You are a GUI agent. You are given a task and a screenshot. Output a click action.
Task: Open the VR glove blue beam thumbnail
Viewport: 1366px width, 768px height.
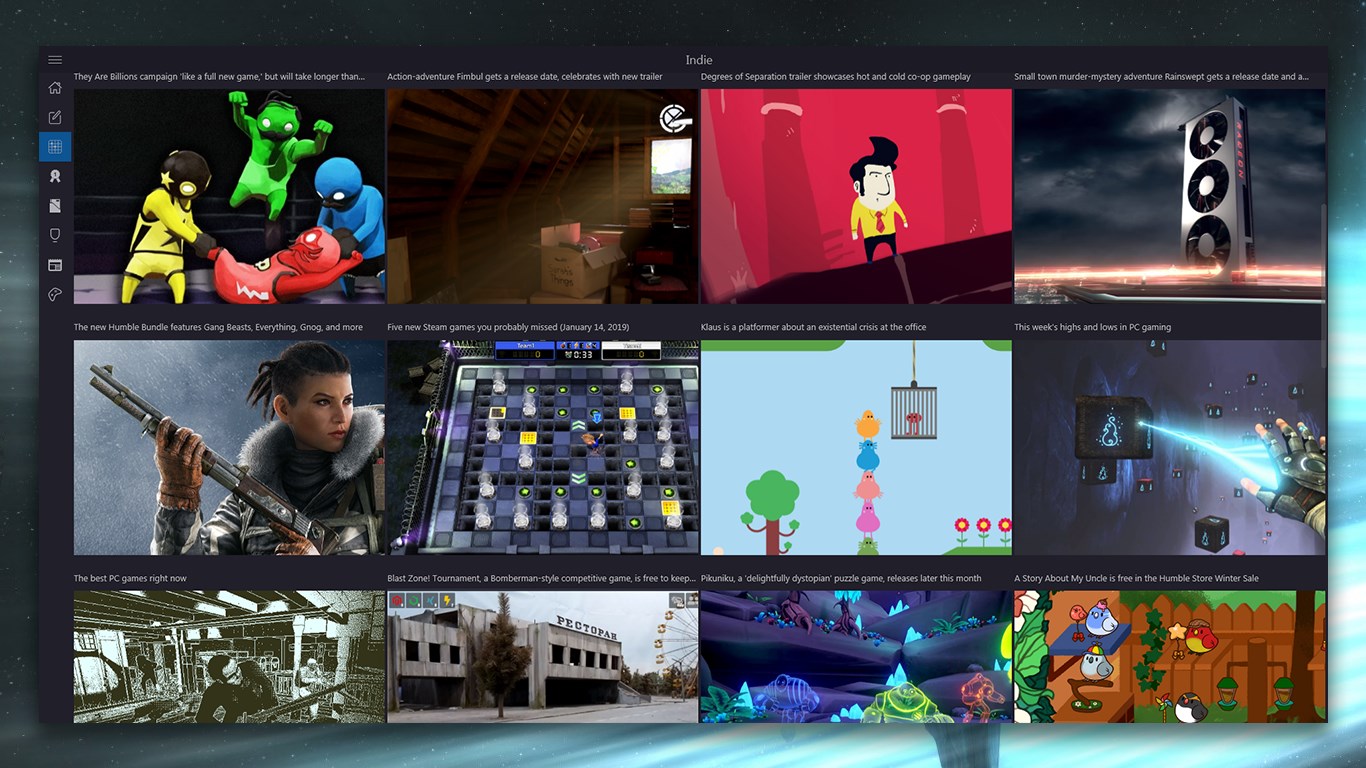[1170, 447]
